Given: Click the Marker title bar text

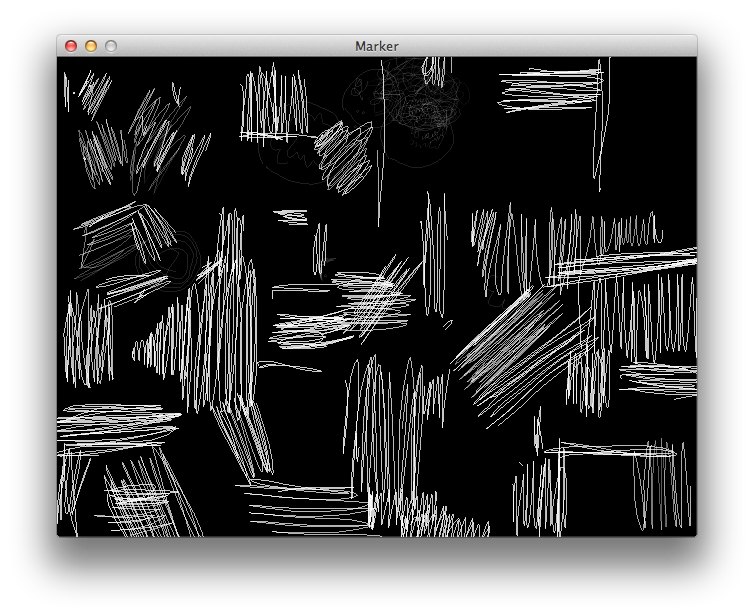Looking at the screenshot, I should (x=377, y=46).
